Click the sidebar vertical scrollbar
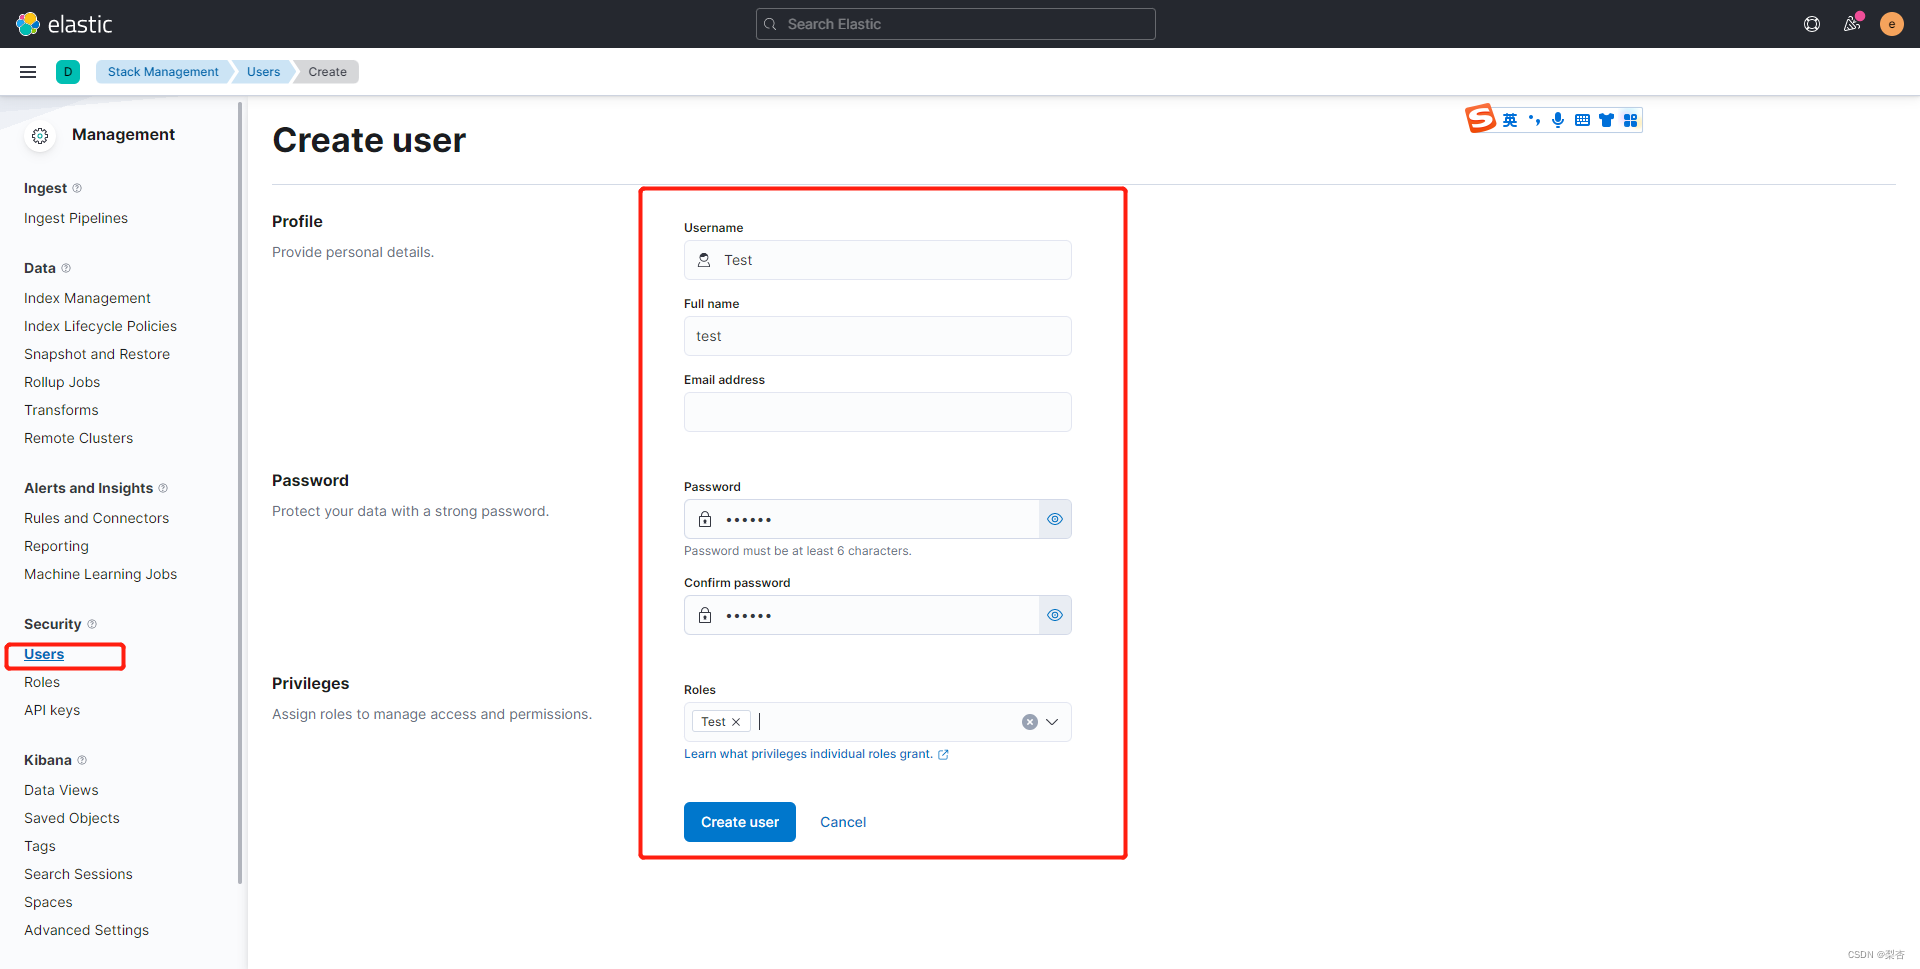Viewport: 1920px width, 969px height. (x=240, y=493)
